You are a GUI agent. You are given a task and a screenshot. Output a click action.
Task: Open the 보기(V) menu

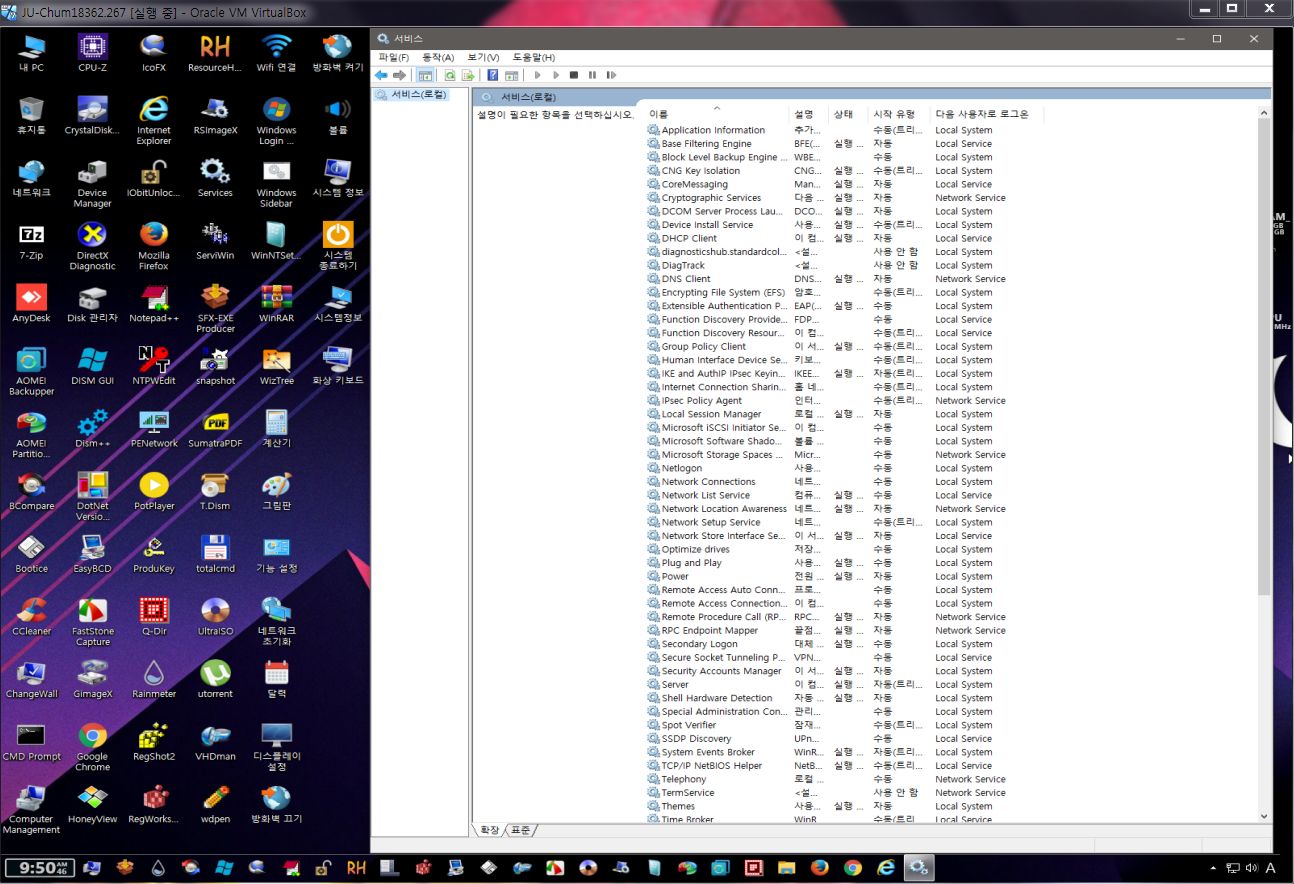click(483, 57)
